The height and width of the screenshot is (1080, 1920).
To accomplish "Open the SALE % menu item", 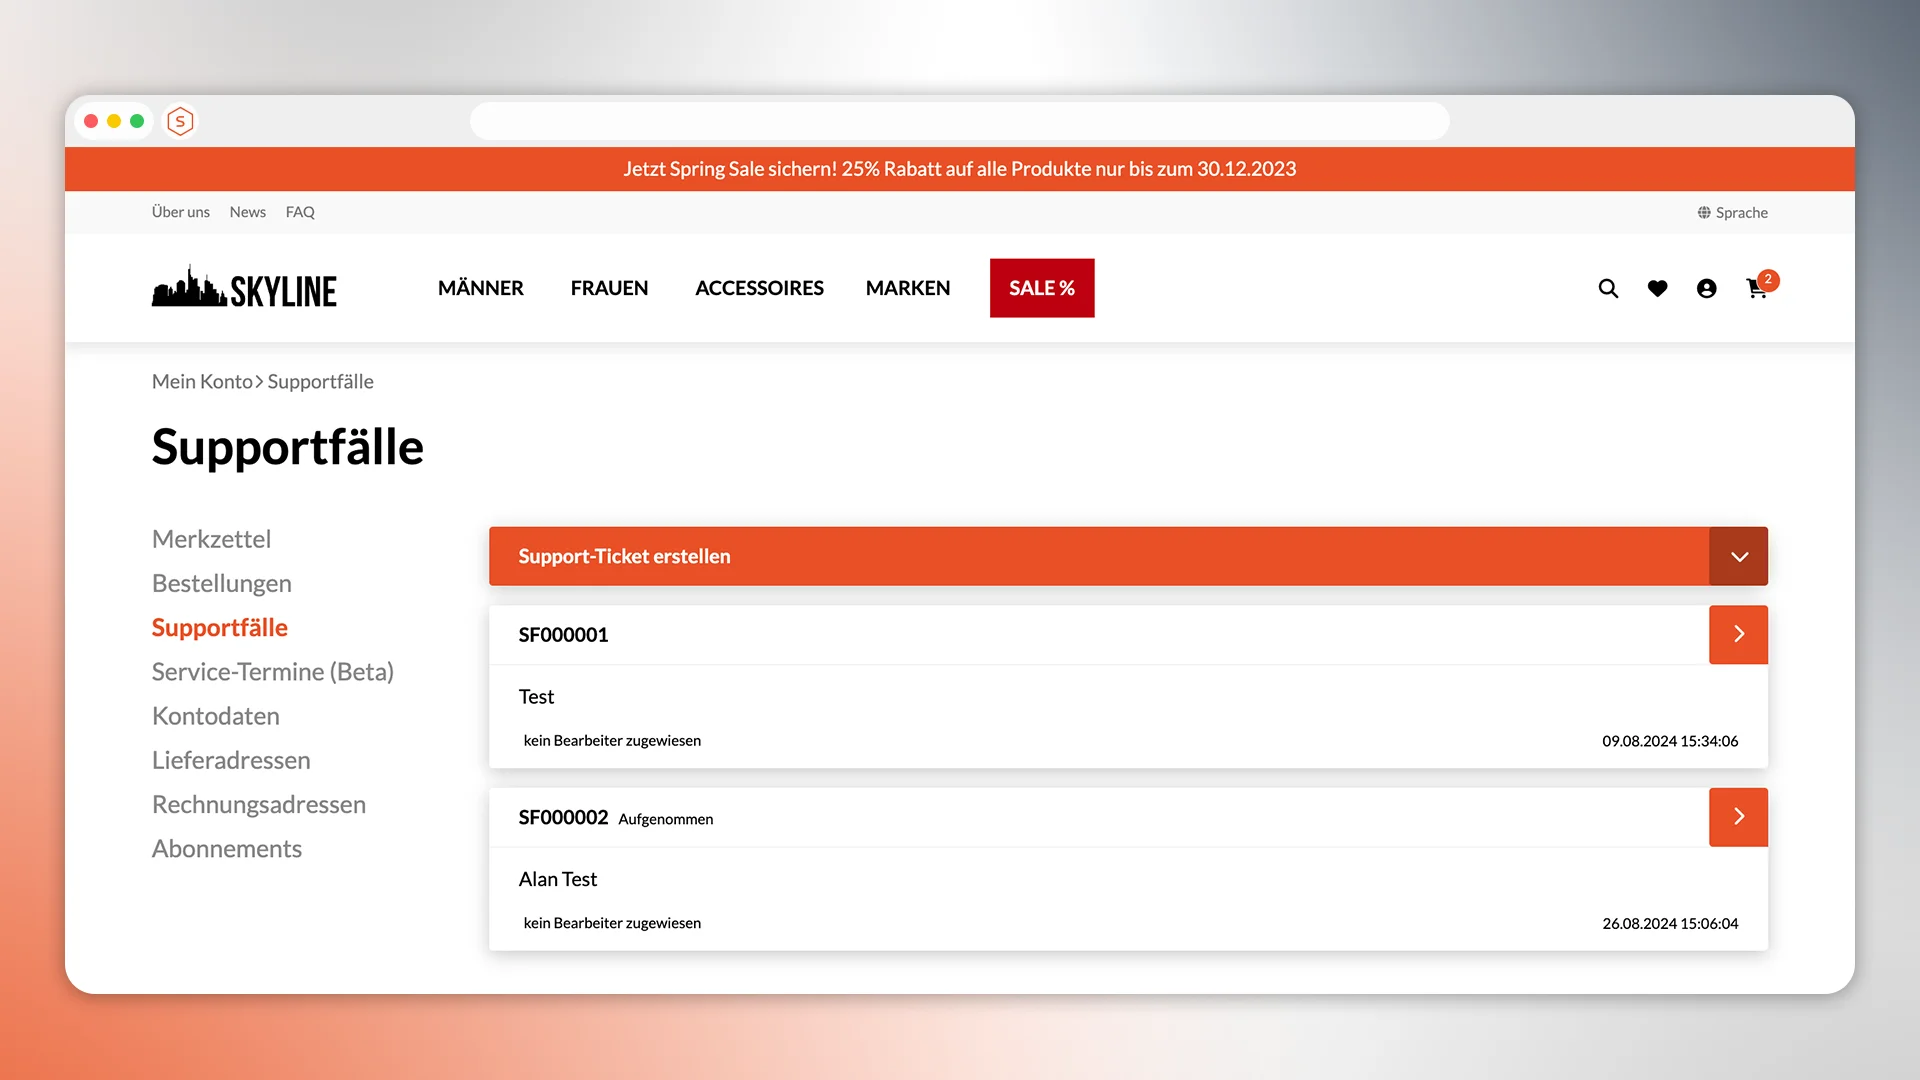I will (x=1042, y=288).
